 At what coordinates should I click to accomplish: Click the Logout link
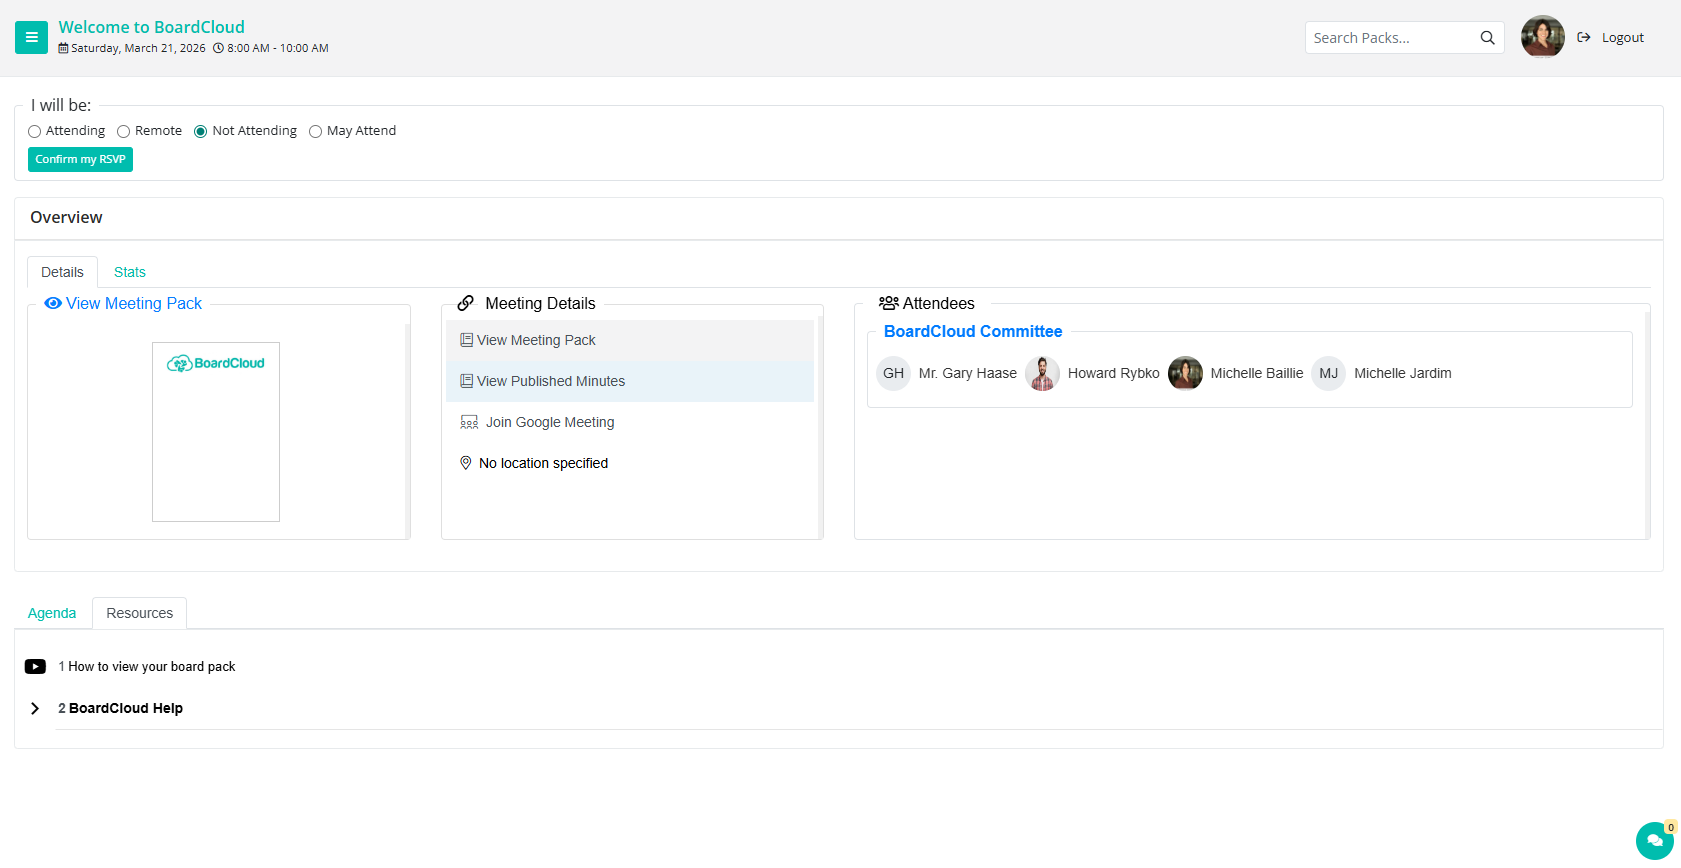click(1621, 38)
